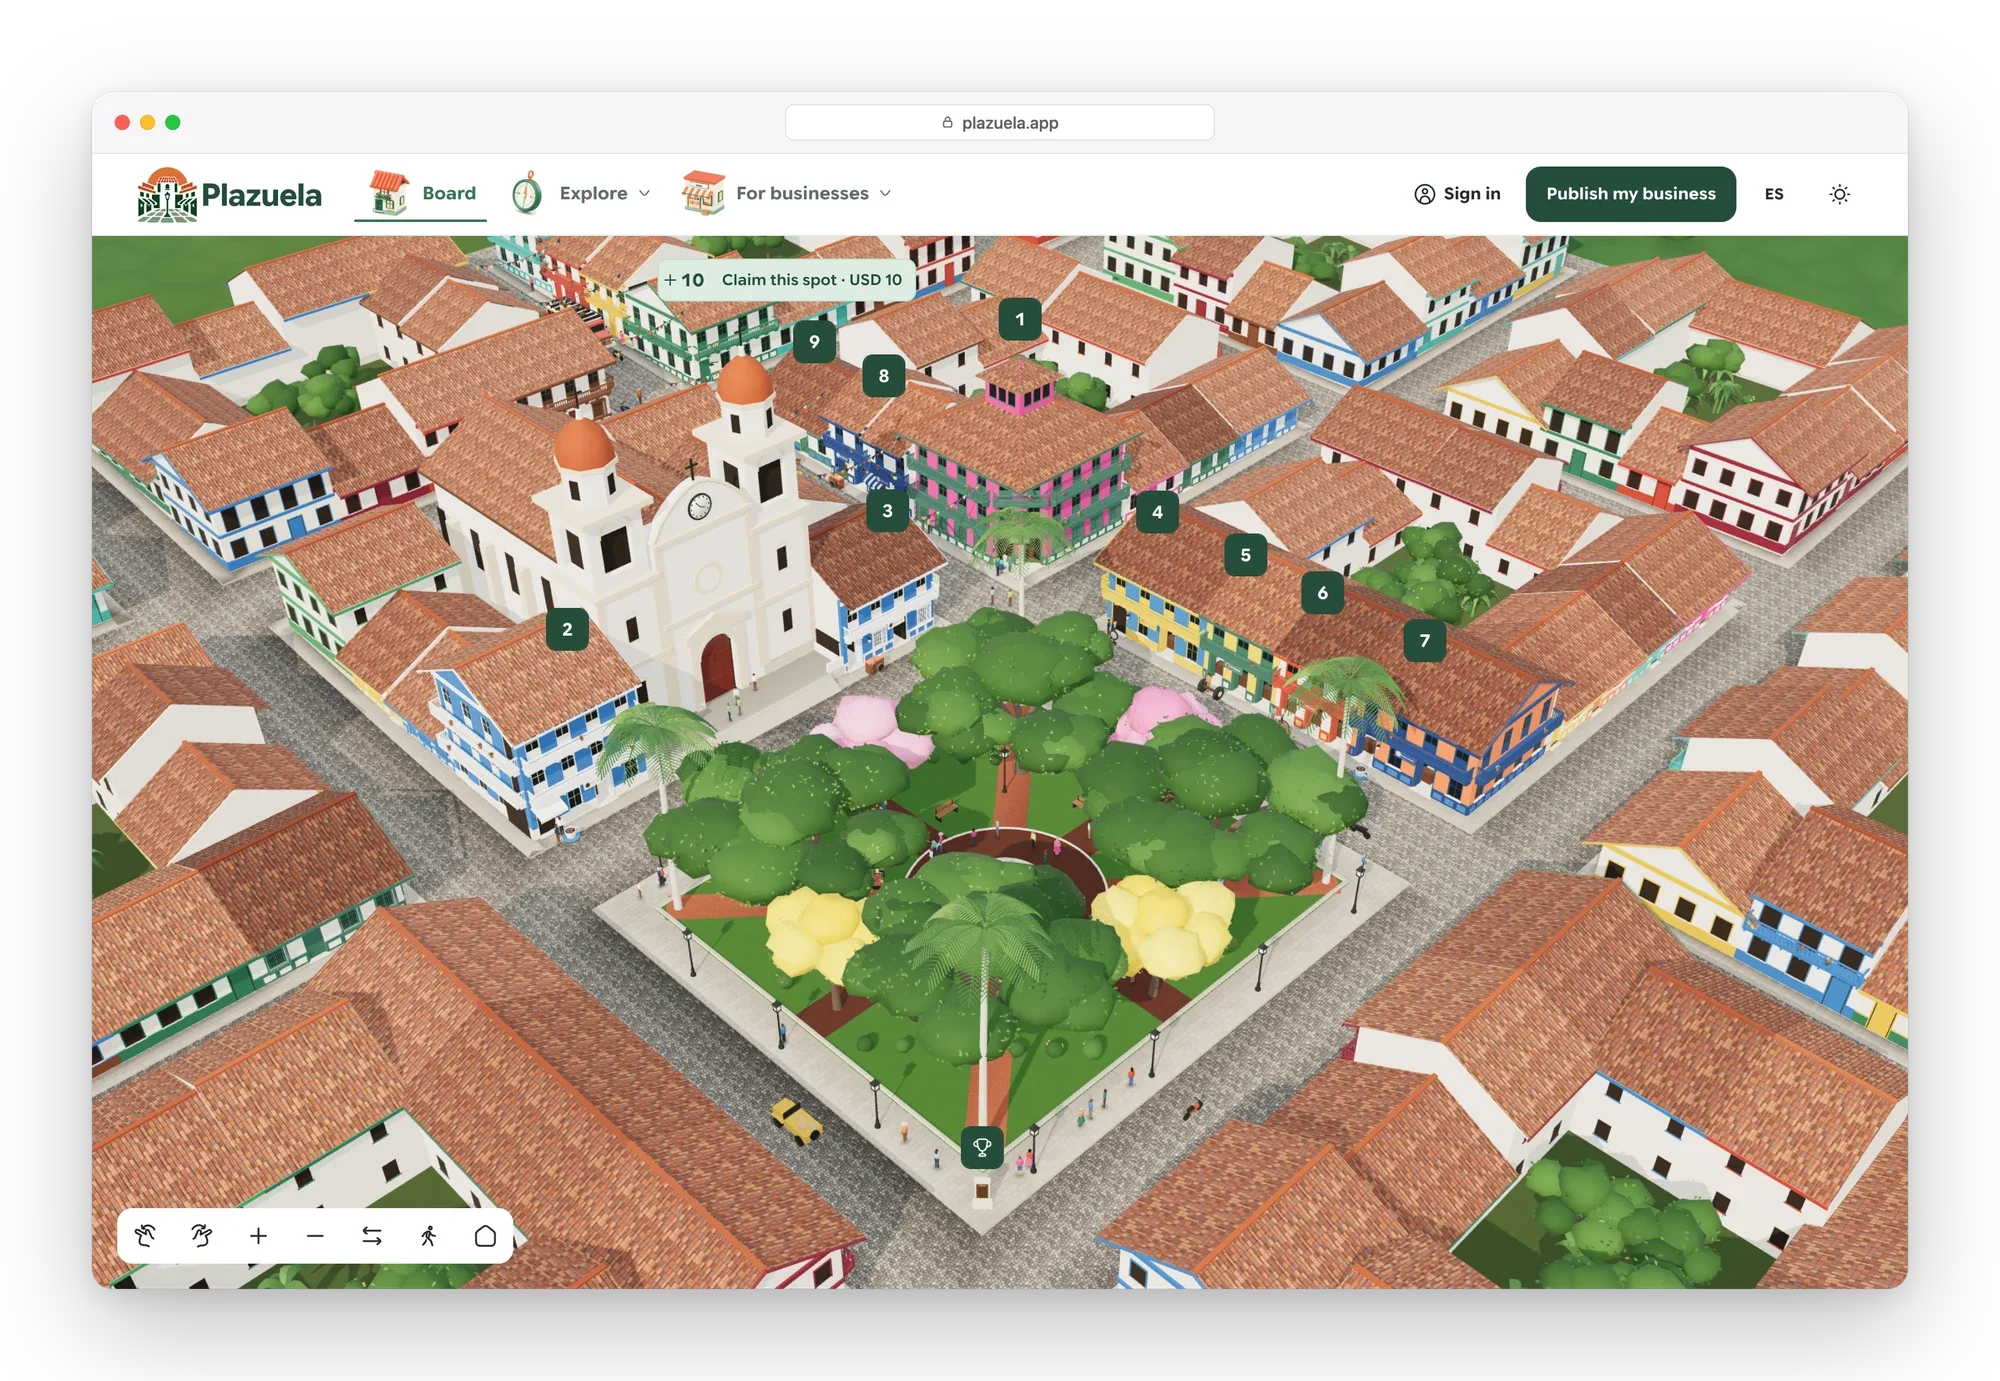The height and width of the screenshot is (1381, 2000).
Task: Expand the Explore dropdown menu
Action: (x=581, y=194)
